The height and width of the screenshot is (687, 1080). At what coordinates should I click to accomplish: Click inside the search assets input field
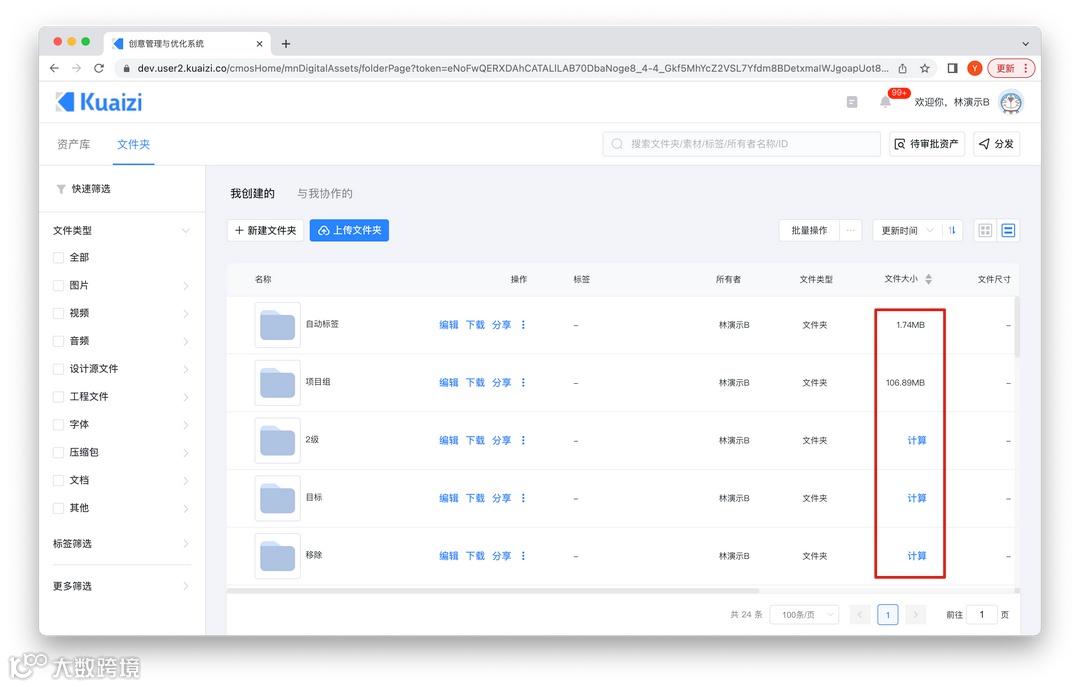740,143
